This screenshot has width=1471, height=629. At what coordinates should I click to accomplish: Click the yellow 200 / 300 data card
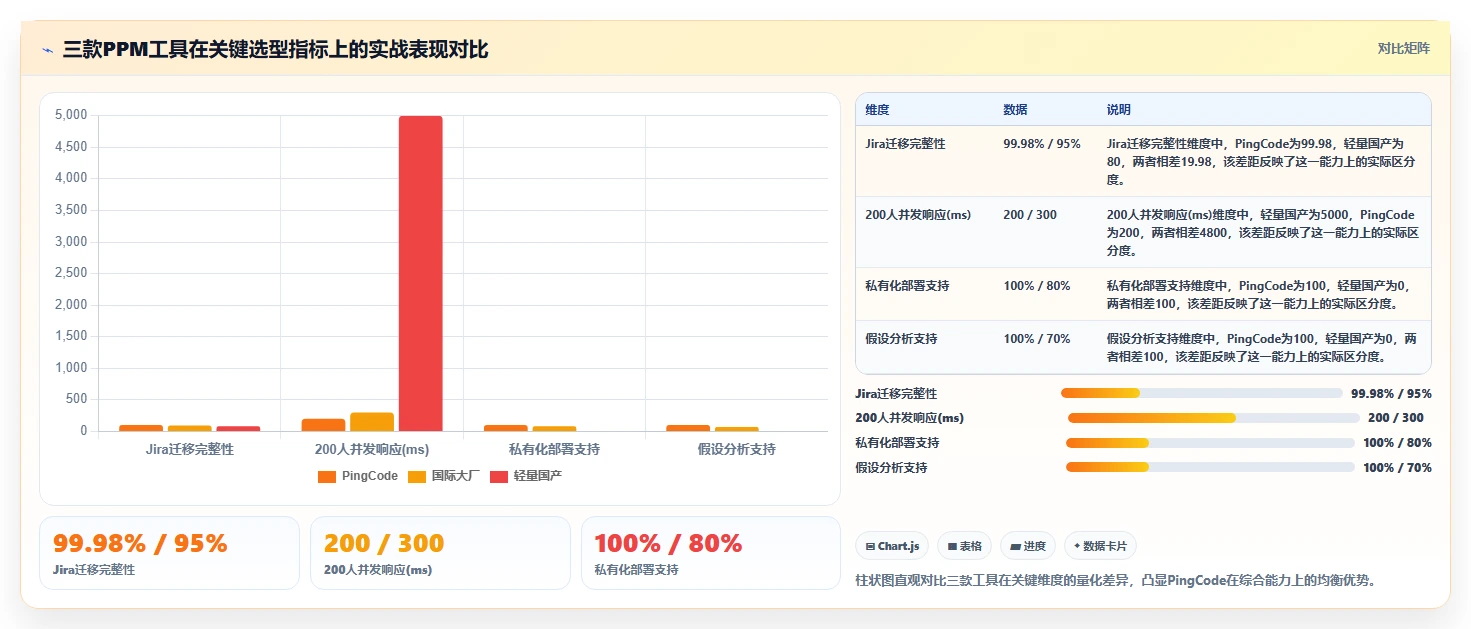tap(440, 553)
